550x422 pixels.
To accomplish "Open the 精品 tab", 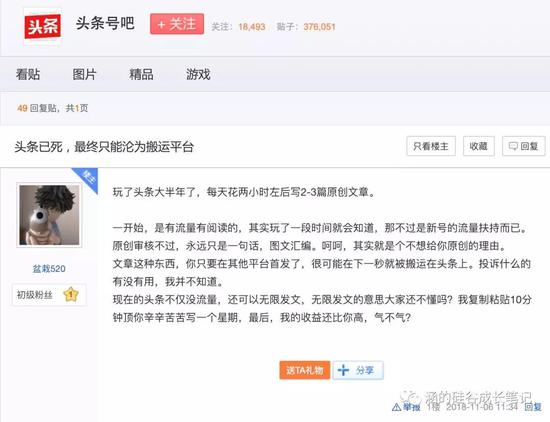I will pos(141,74).
